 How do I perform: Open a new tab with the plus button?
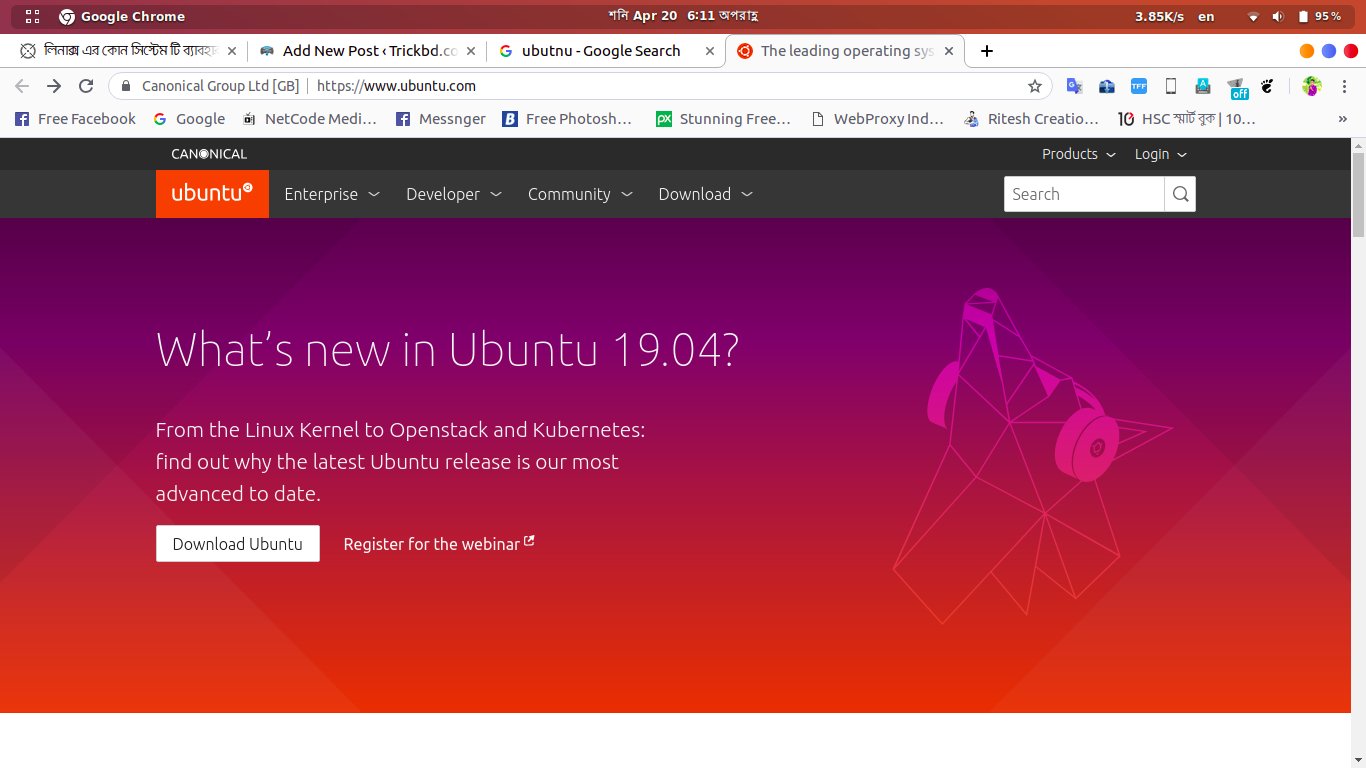pos(987,51)
